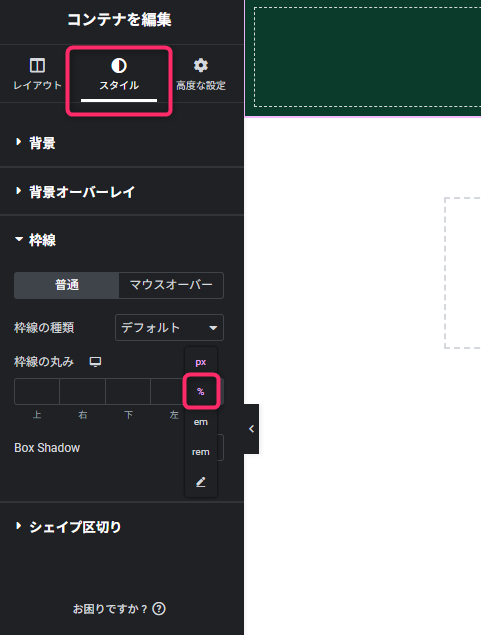The image size is (481, 635).
Task: Switch border state to マウスオーバー
Action: coord(171,285)
